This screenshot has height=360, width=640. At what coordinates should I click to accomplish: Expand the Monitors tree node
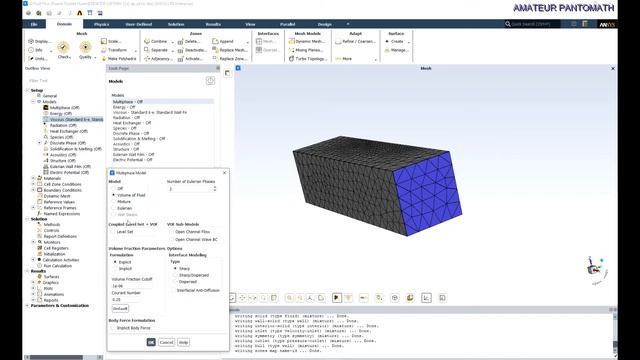(x=33, y=242)
